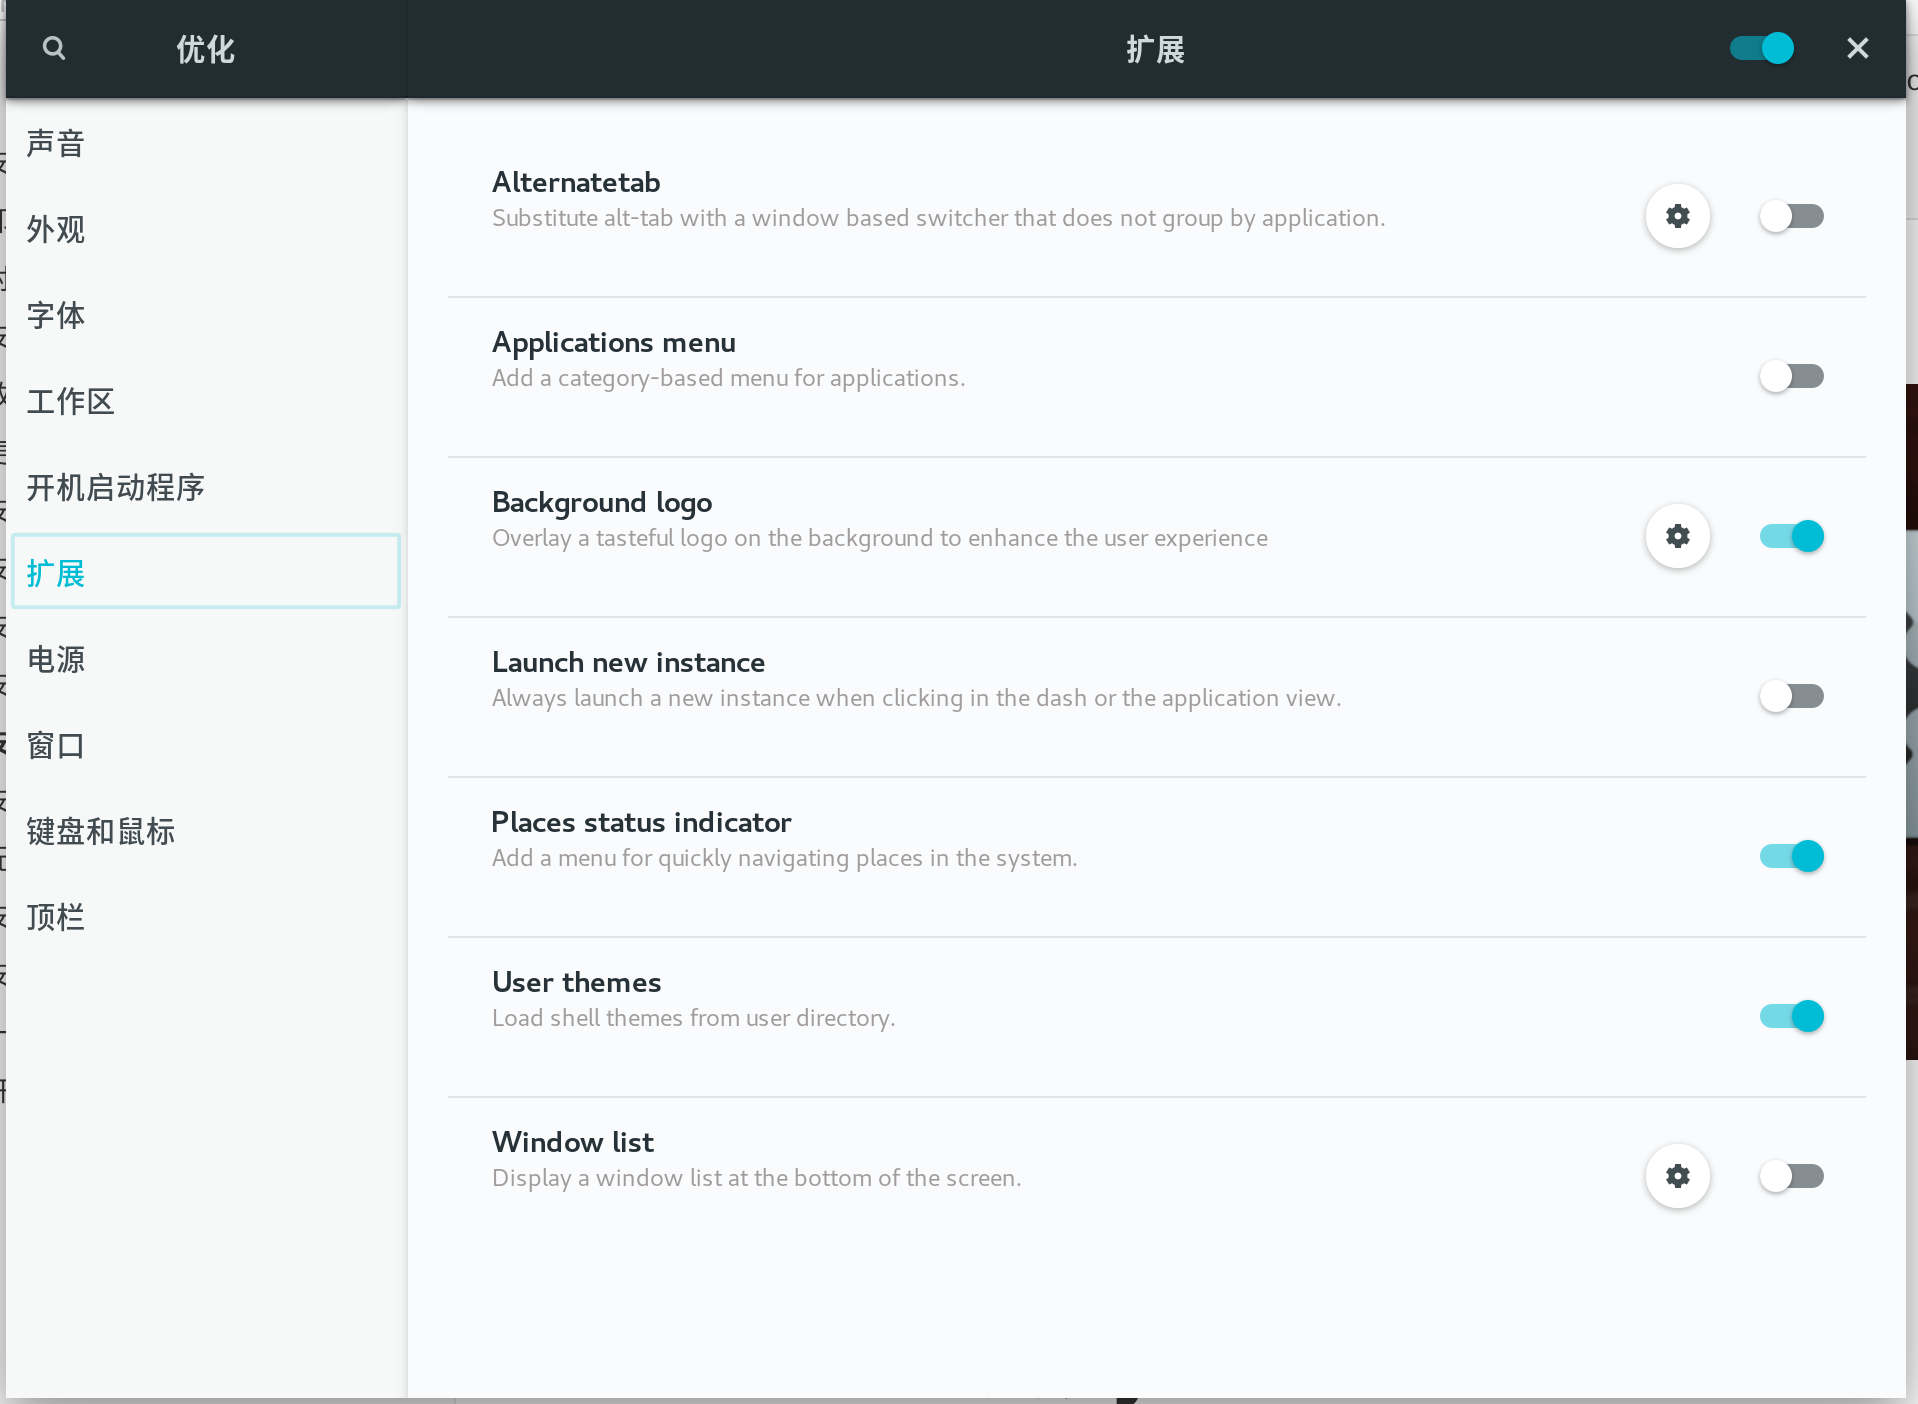
Task: Toggle the global extensions switch in header
Action: pos(1762,48)
